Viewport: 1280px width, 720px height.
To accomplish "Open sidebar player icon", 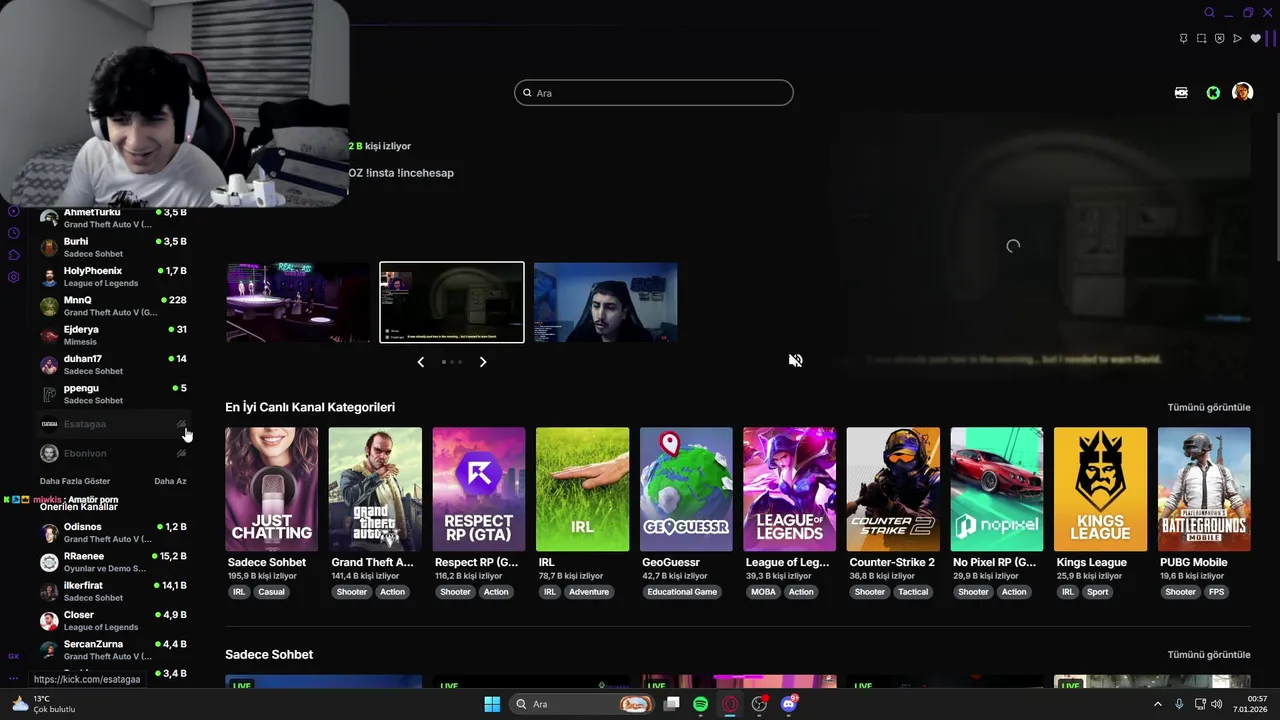I will [x=14, y=211].
